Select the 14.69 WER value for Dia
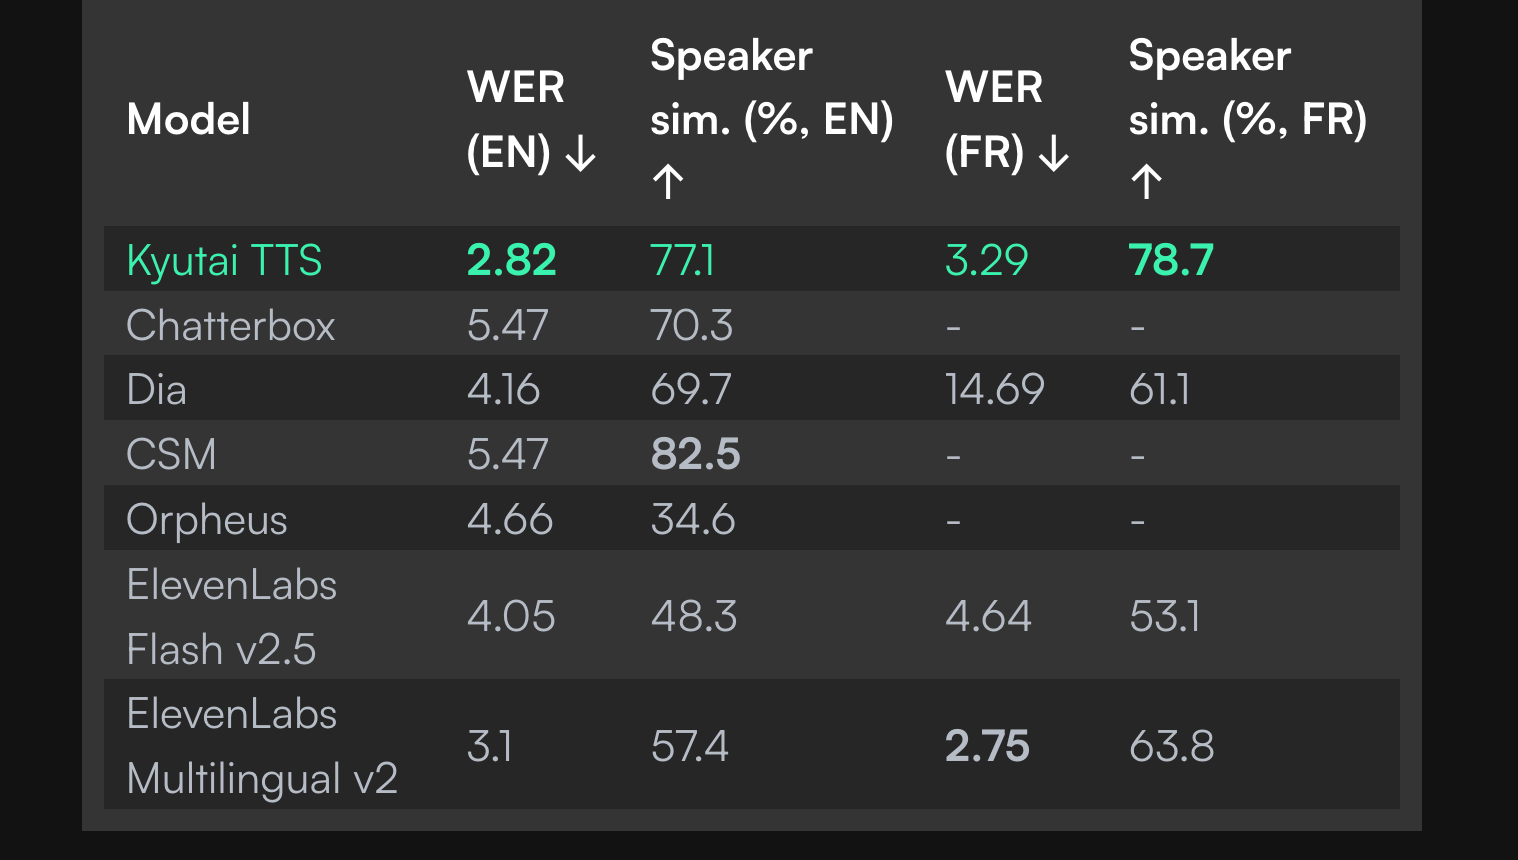This screenshot has width=1518, height=860. [x=995, y=389]
